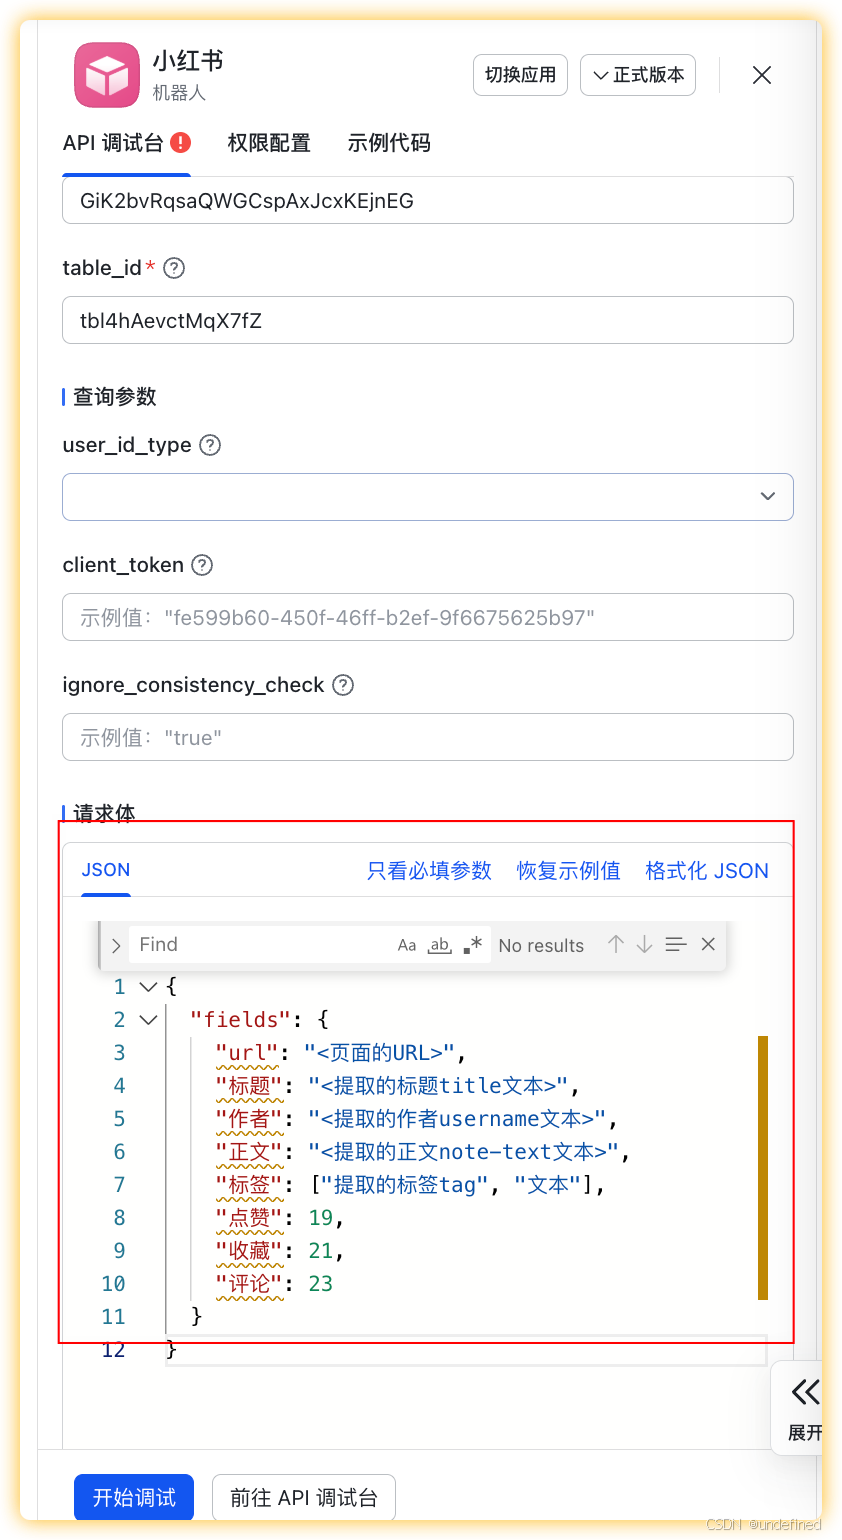Click the ignore_consistency_check input field

(428, 737)
